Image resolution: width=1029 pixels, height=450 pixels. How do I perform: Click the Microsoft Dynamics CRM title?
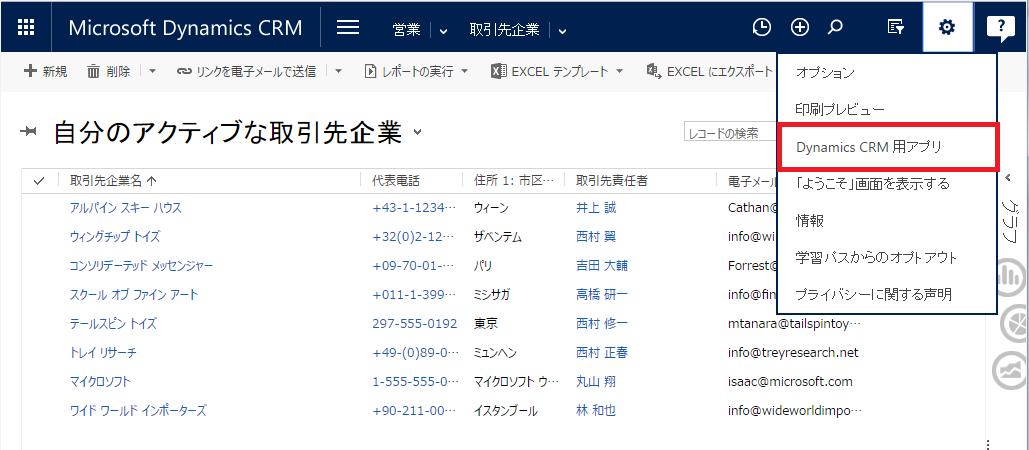coord(186,28)
